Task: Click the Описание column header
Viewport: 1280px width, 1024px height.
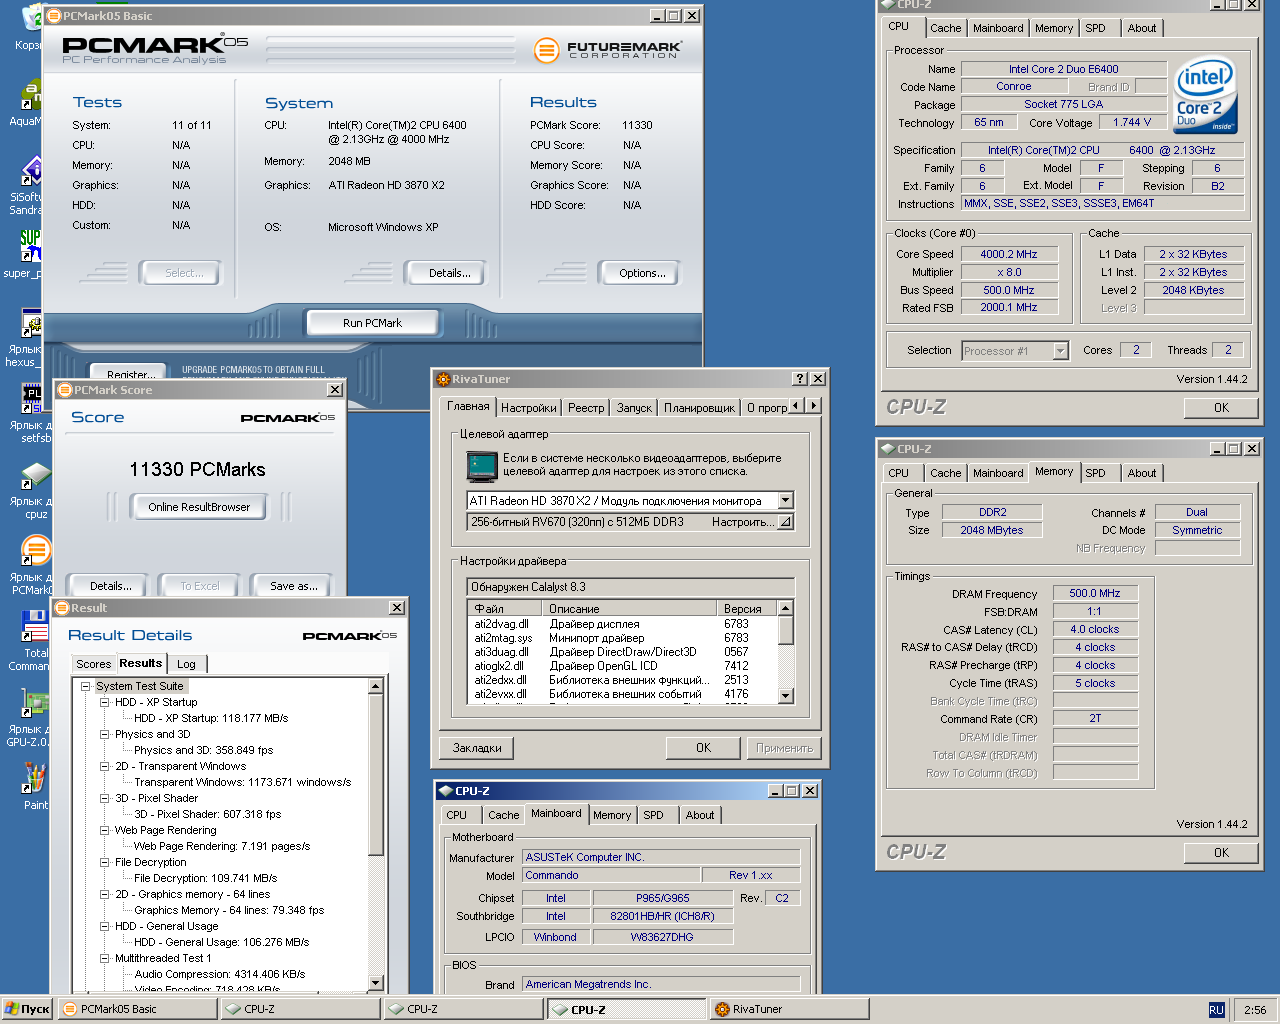Action: (630, 608)
